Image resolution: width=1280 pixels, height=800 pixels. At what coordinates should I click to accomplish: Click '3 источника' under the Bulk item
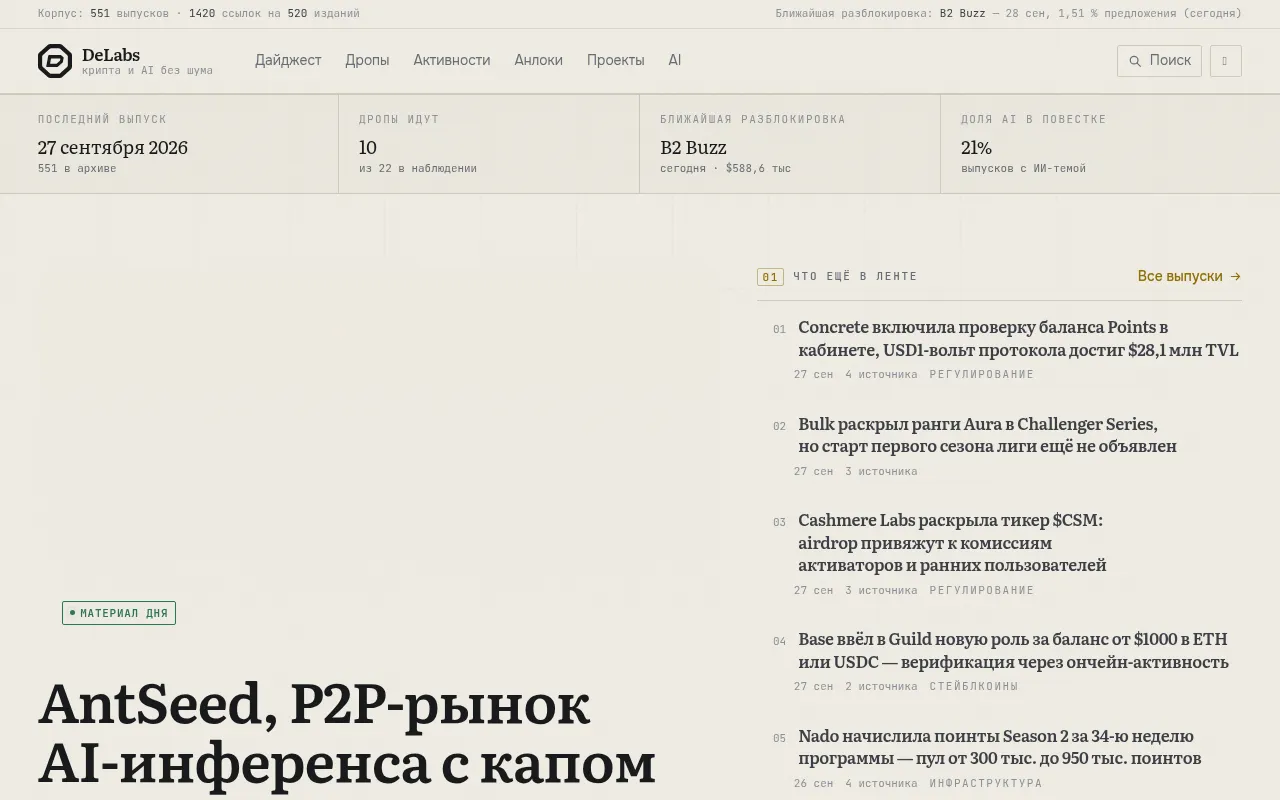coord(881,472)
